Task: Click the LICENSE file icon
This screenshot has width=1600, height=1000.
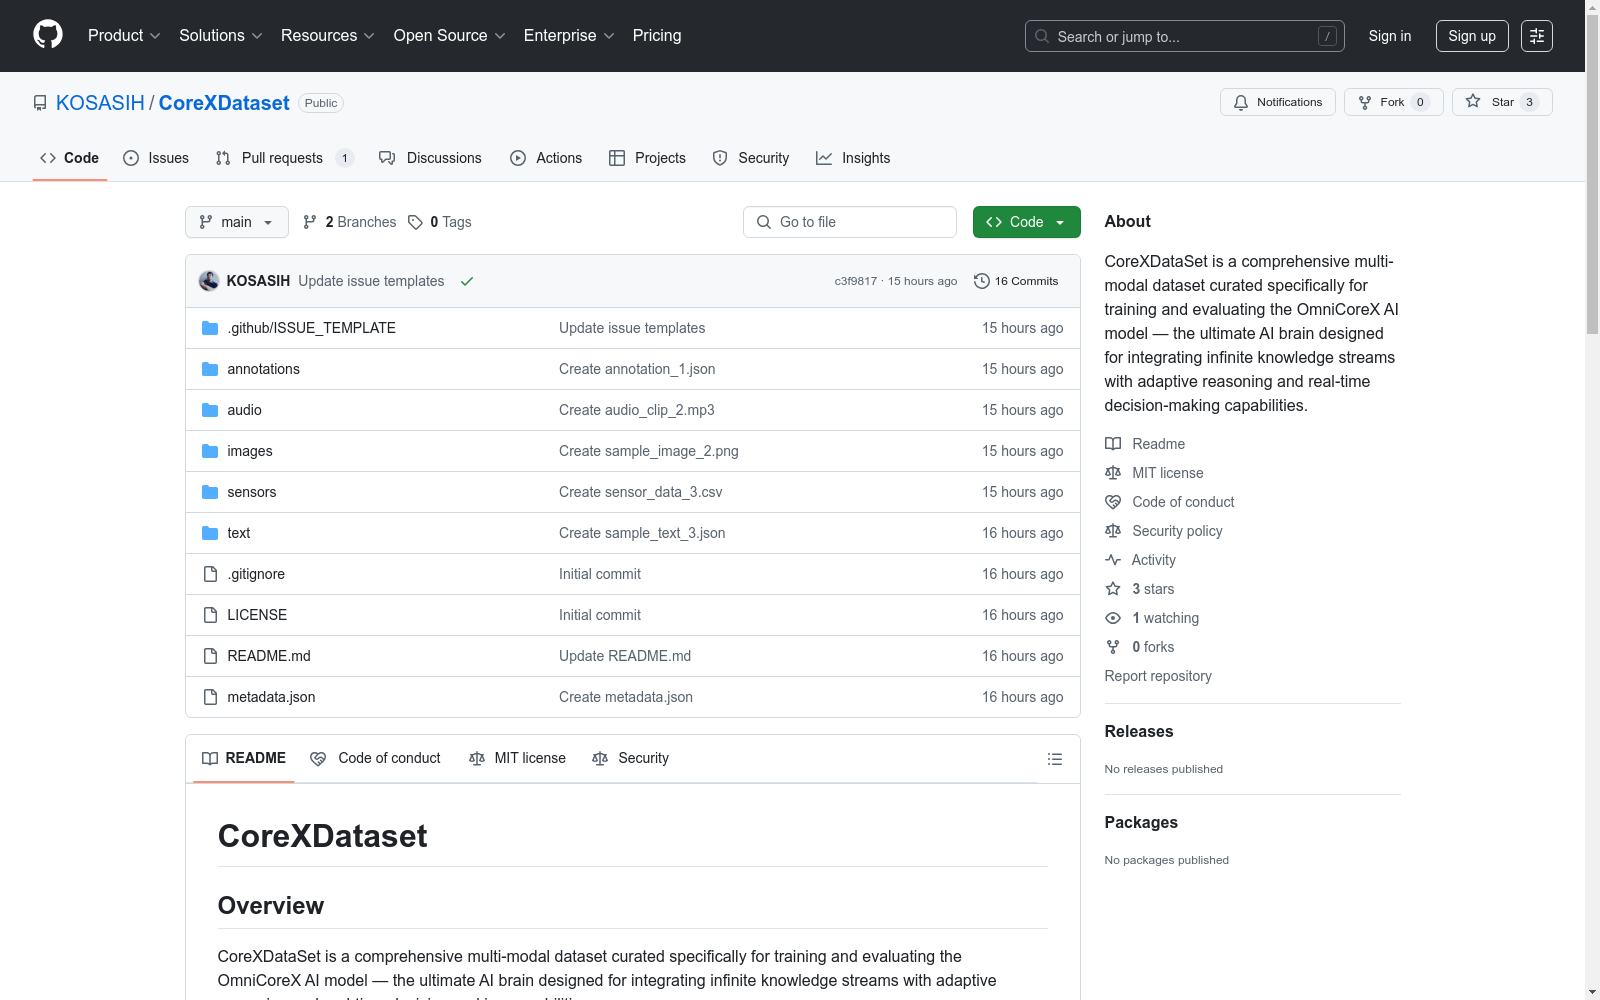Action: 210,615
